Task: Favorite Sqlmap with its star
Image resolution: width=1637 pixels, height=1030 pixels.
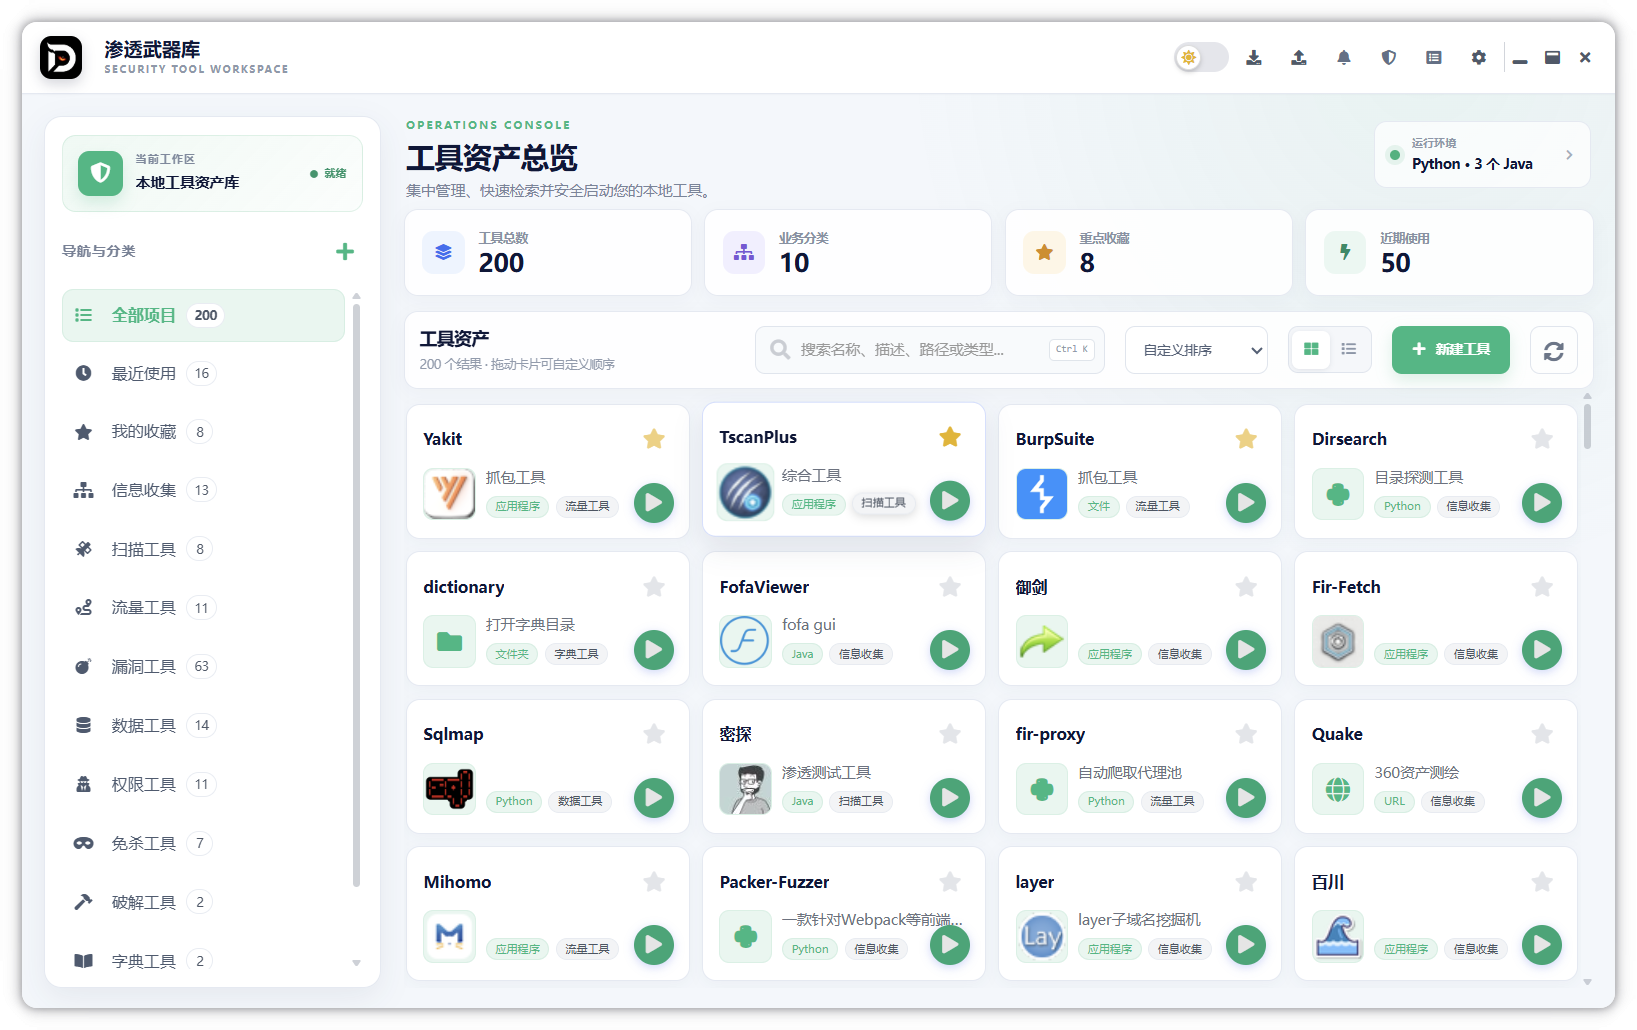Action: click(654, 734)
